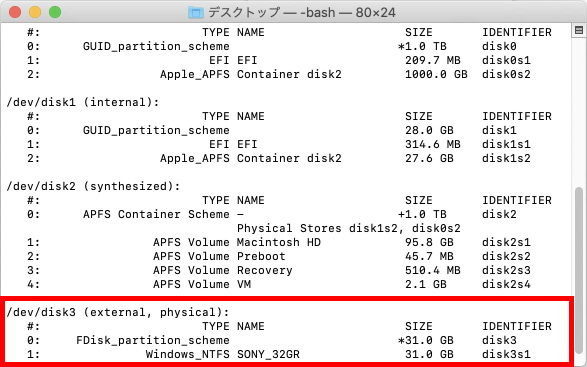Select the identifier 'disk3s1'

(x=506, y=354)
